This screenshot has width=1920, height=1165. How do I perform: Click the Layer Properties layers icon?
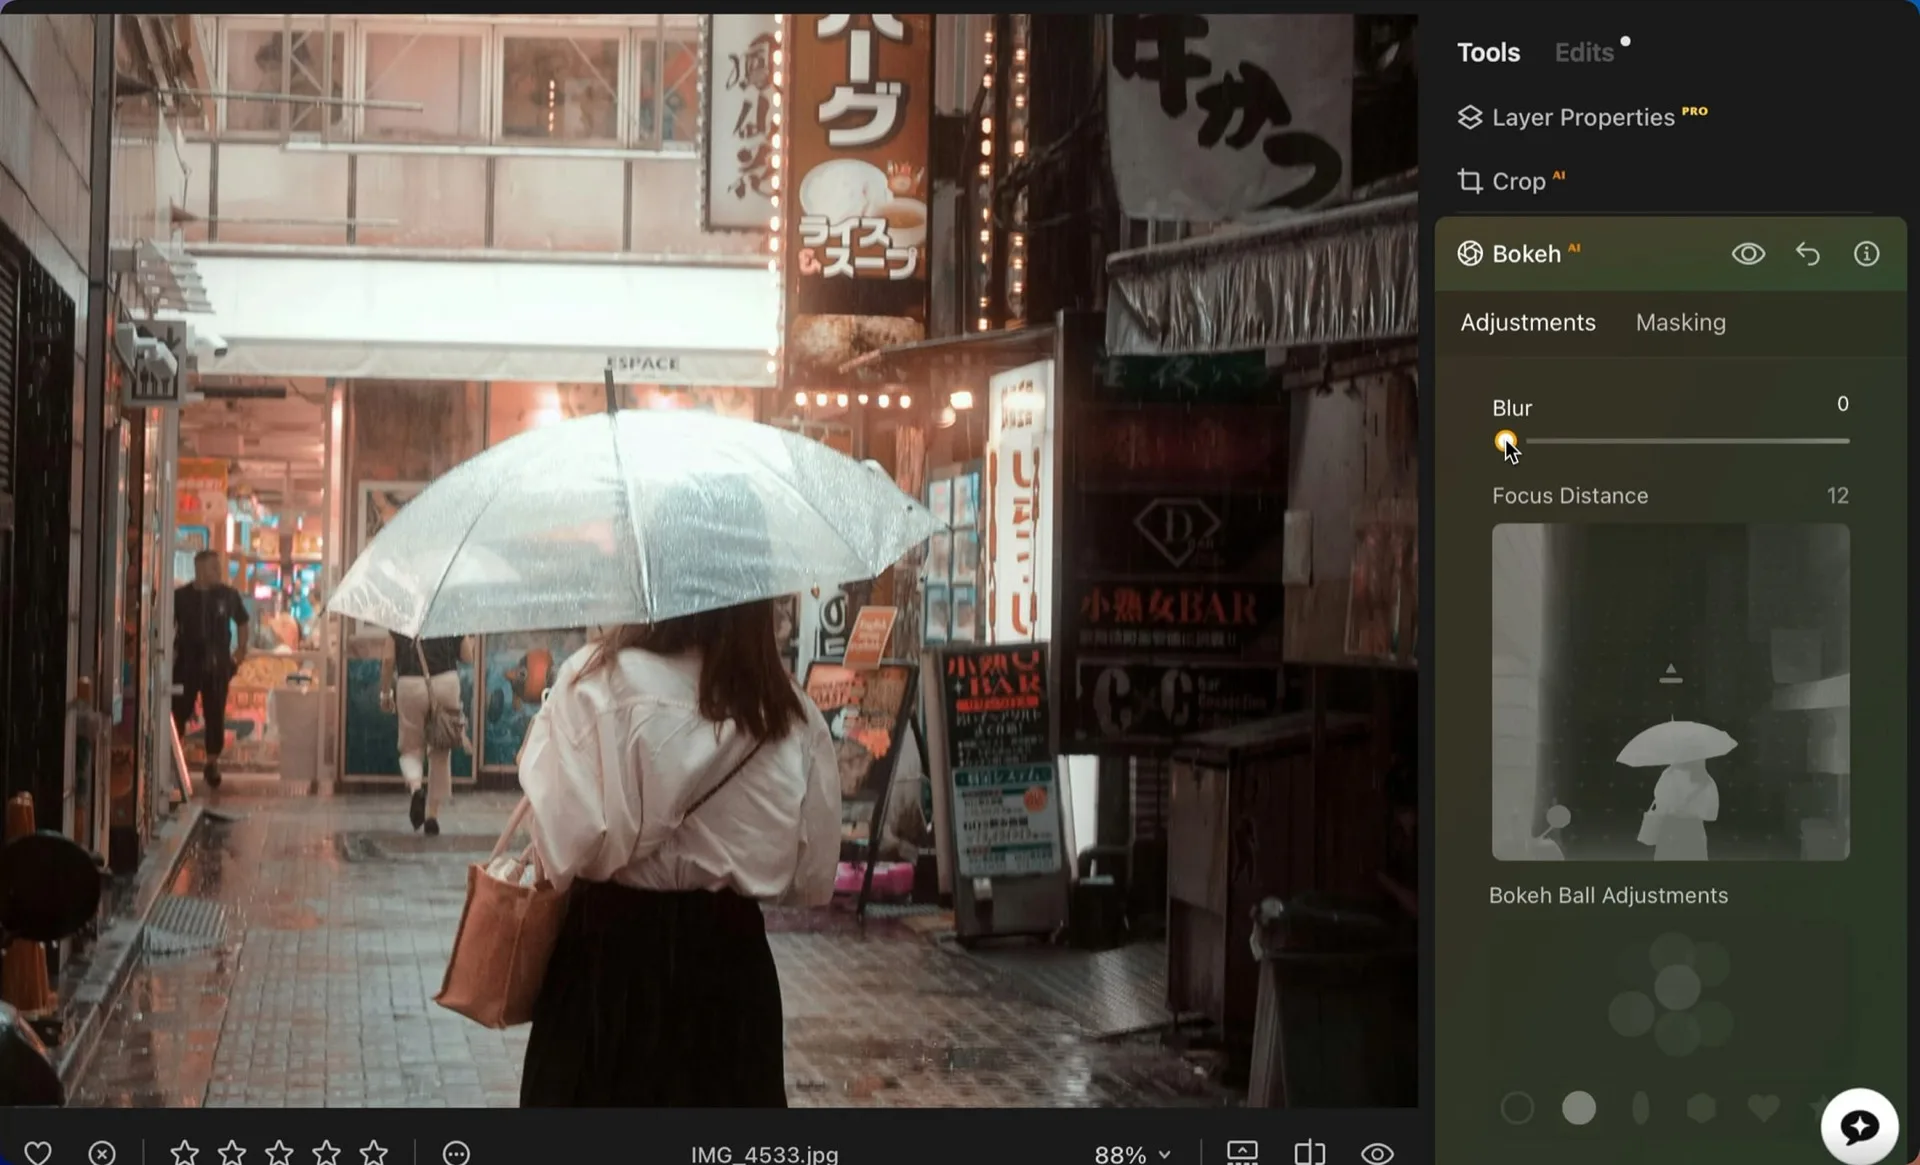[1469, 117]
